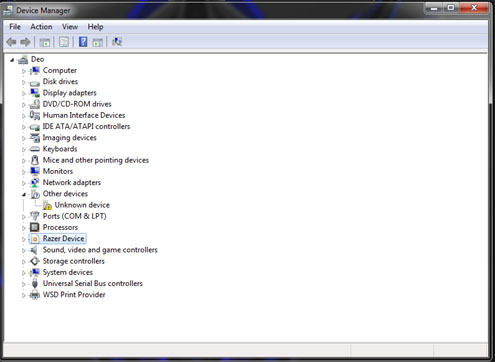Screen dimensions: 495x362
Task: Select the Storage controllers label
Action: coord(73,261)
